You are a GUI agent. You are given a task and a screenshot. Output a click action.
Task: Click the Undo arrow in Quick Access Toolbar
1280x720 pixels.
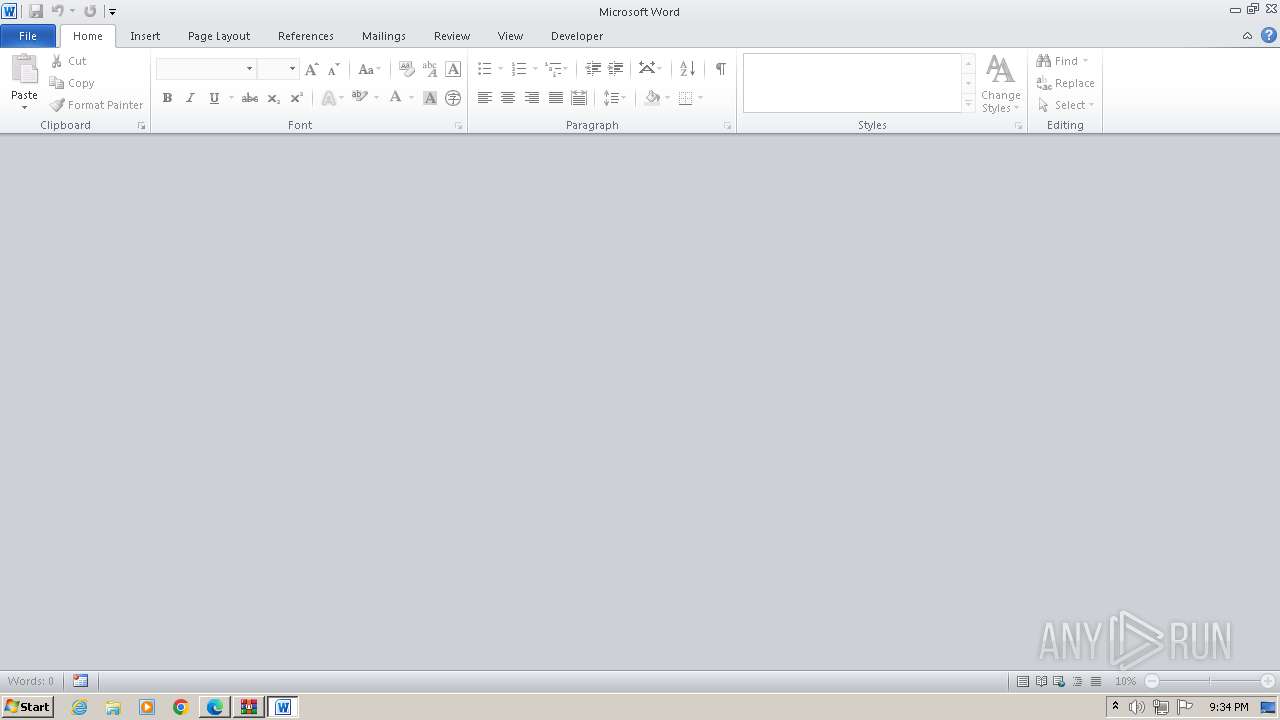57,11
